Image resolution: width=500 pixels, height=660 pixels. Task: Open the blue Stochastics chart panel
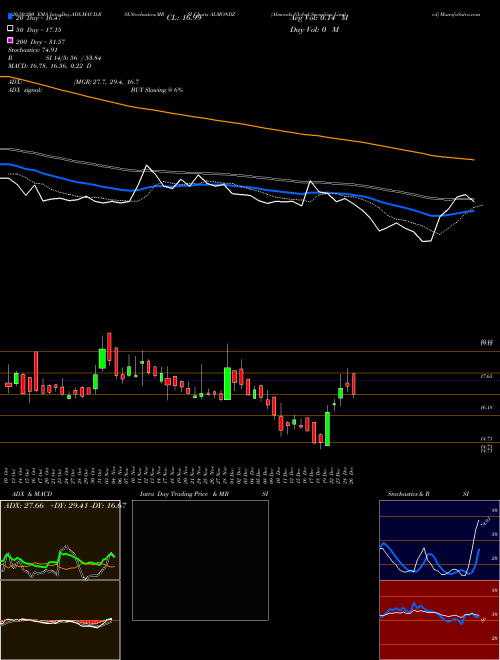coord(439,540)
